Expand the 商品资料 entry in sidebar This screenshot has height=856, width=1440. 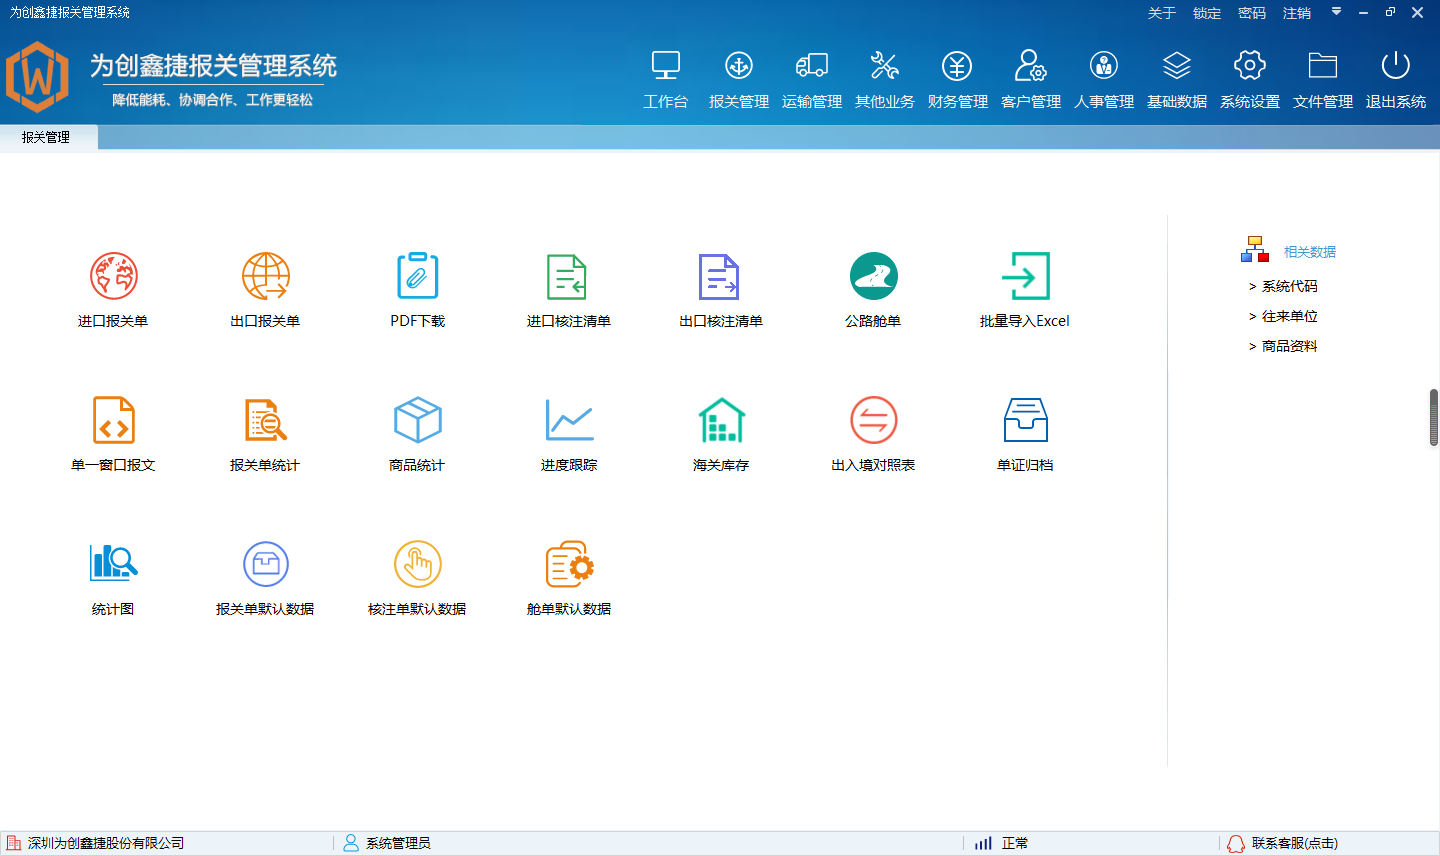click(x=1289, y=346)
